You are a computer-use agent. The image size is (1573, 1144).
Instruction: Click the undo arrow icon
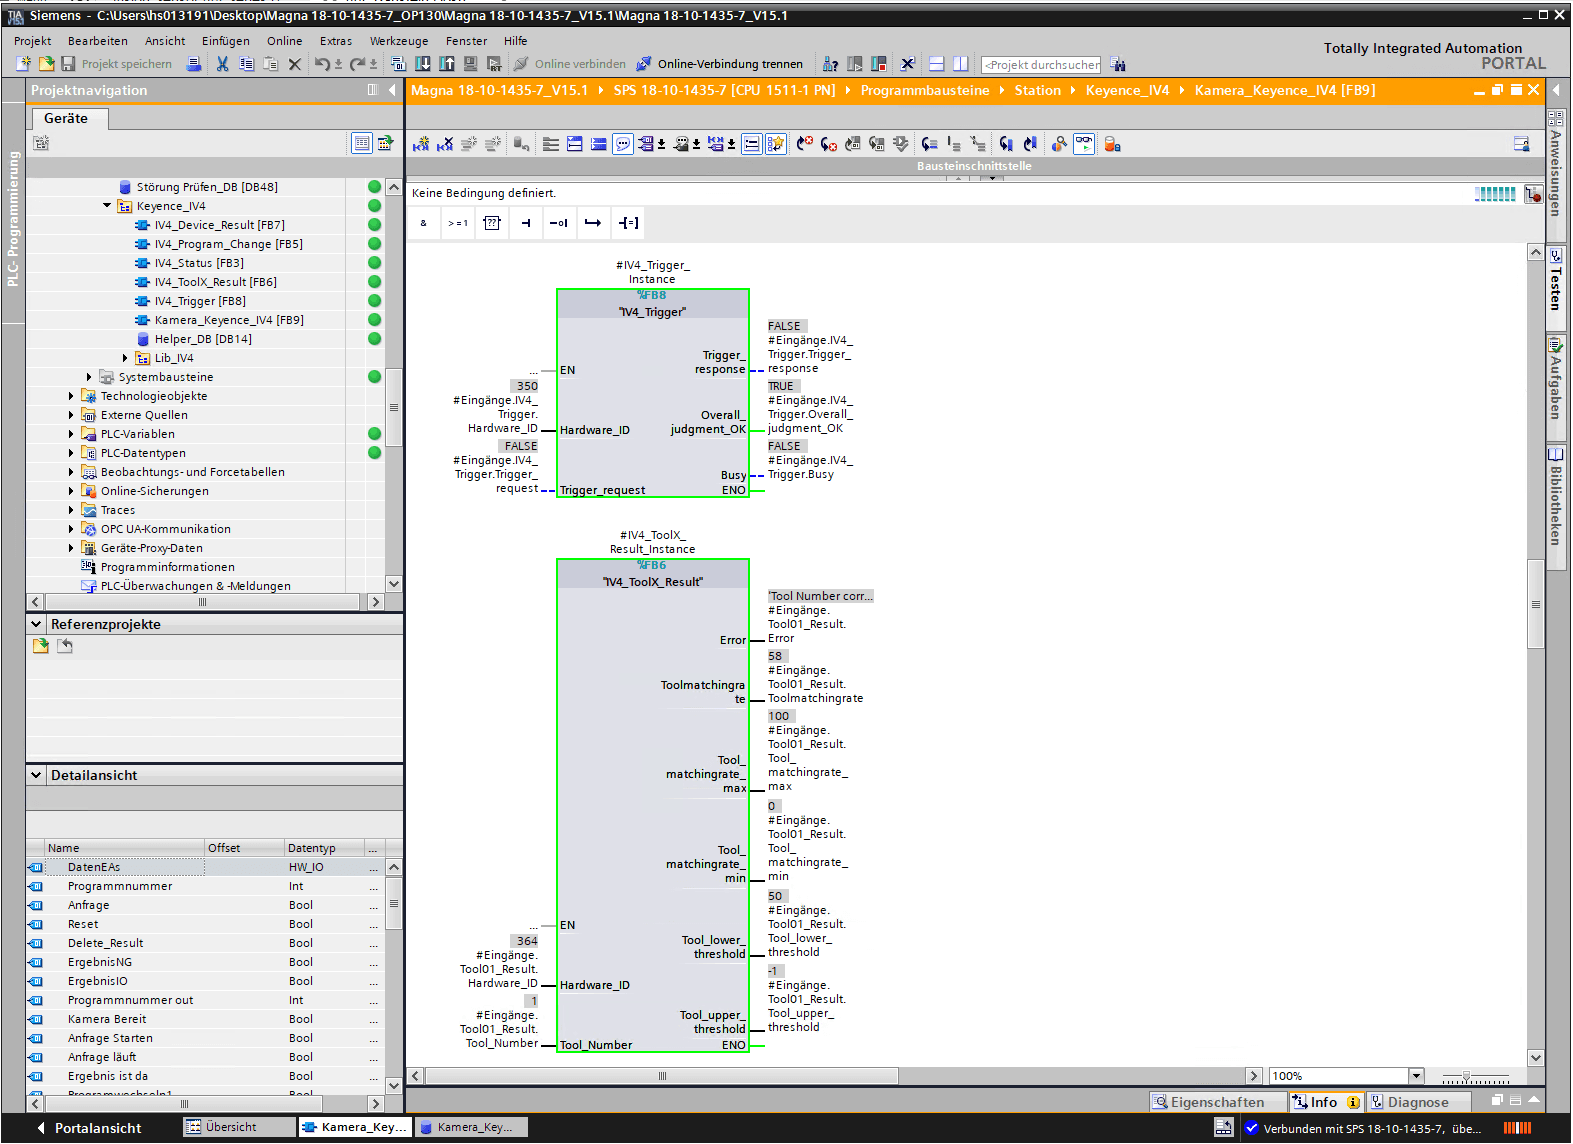pos(322,64)
